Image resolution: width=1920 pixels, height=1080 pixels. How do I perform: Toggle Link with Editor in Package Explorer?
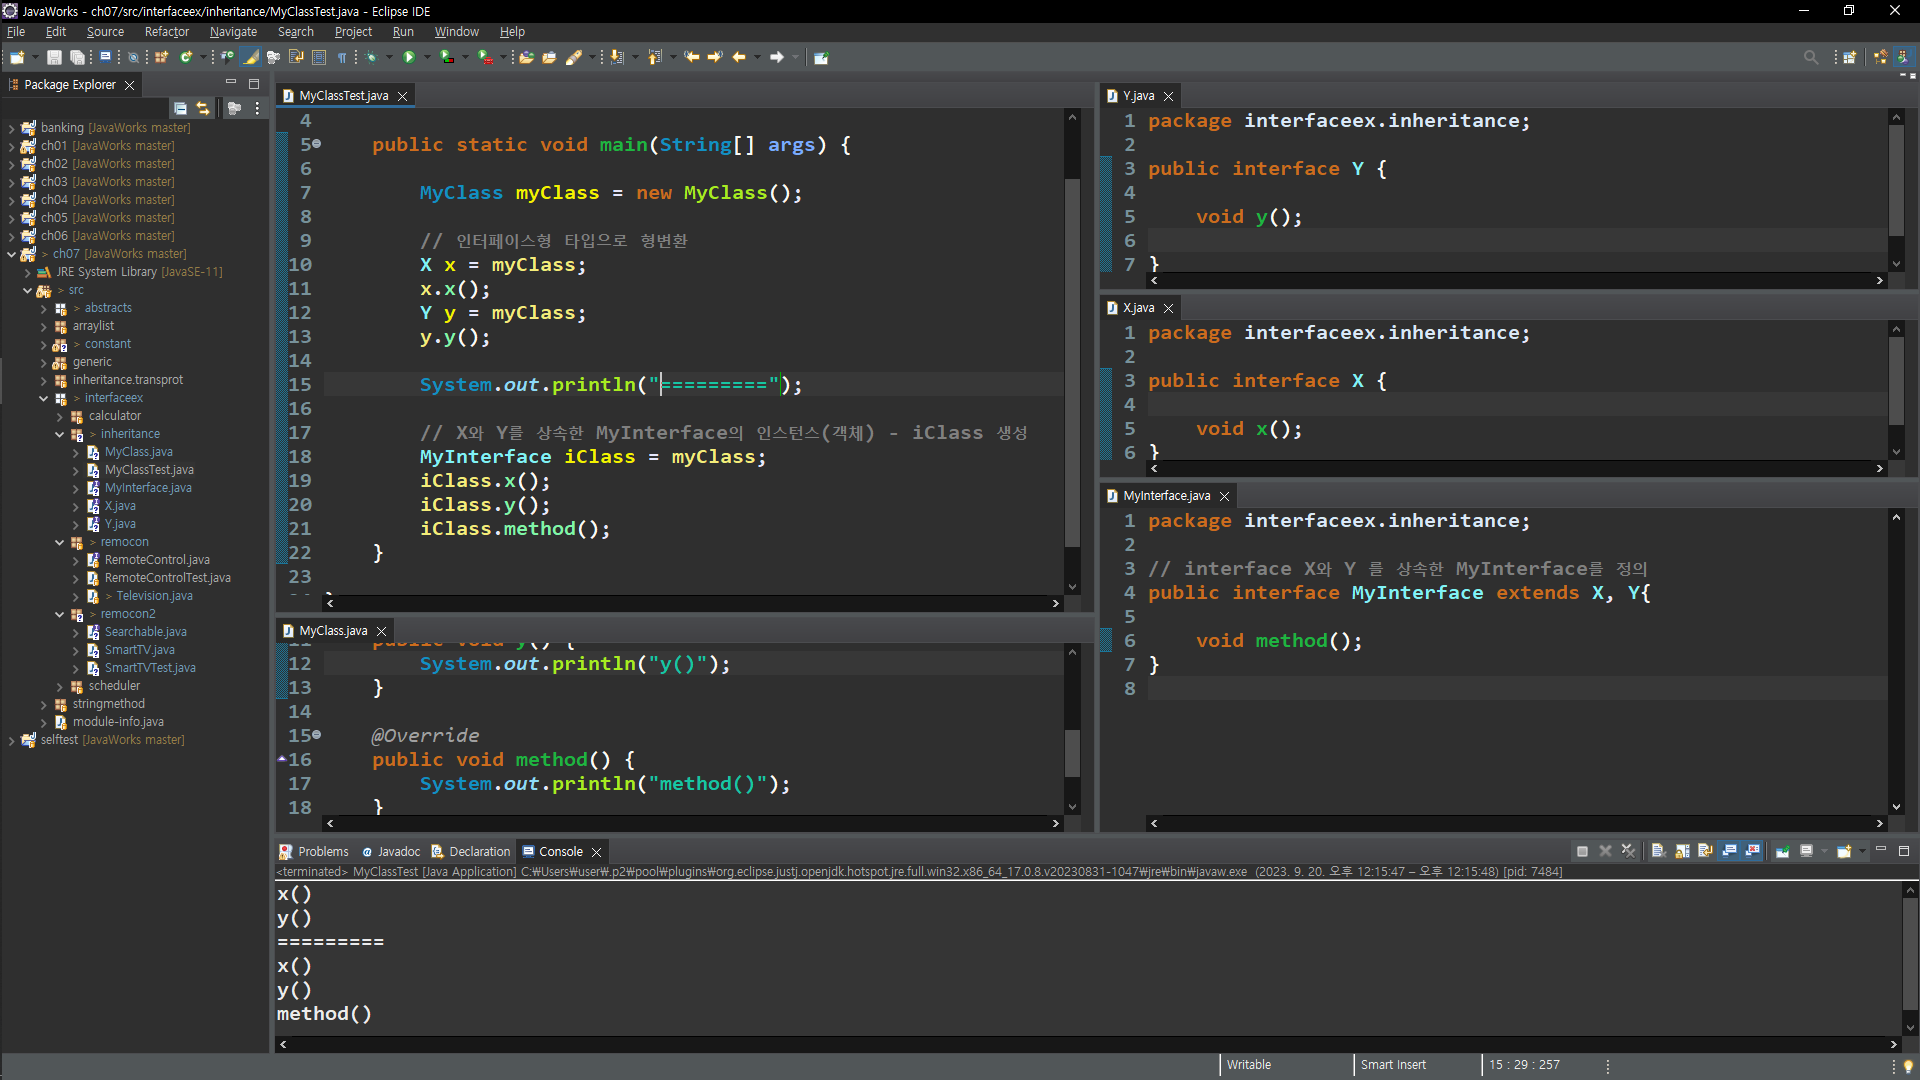coord(203,108)
